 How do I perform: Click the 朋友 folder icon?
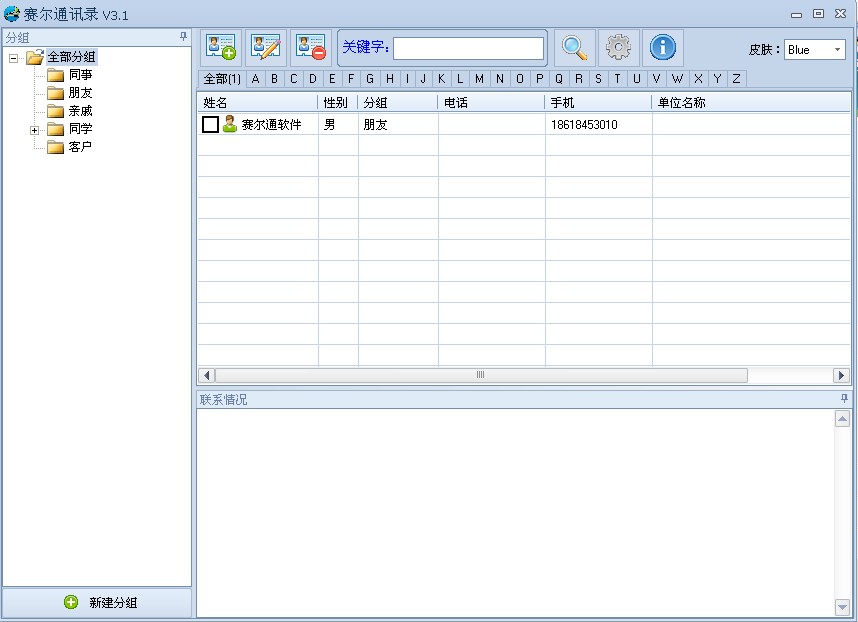tap(55, 93)
